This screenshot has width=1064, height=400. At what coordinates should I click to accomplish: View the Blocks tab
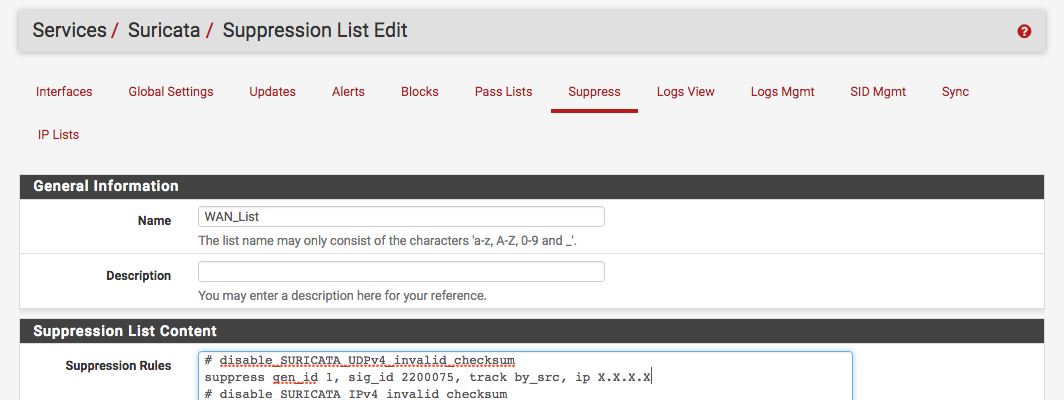tap(419, 92)
